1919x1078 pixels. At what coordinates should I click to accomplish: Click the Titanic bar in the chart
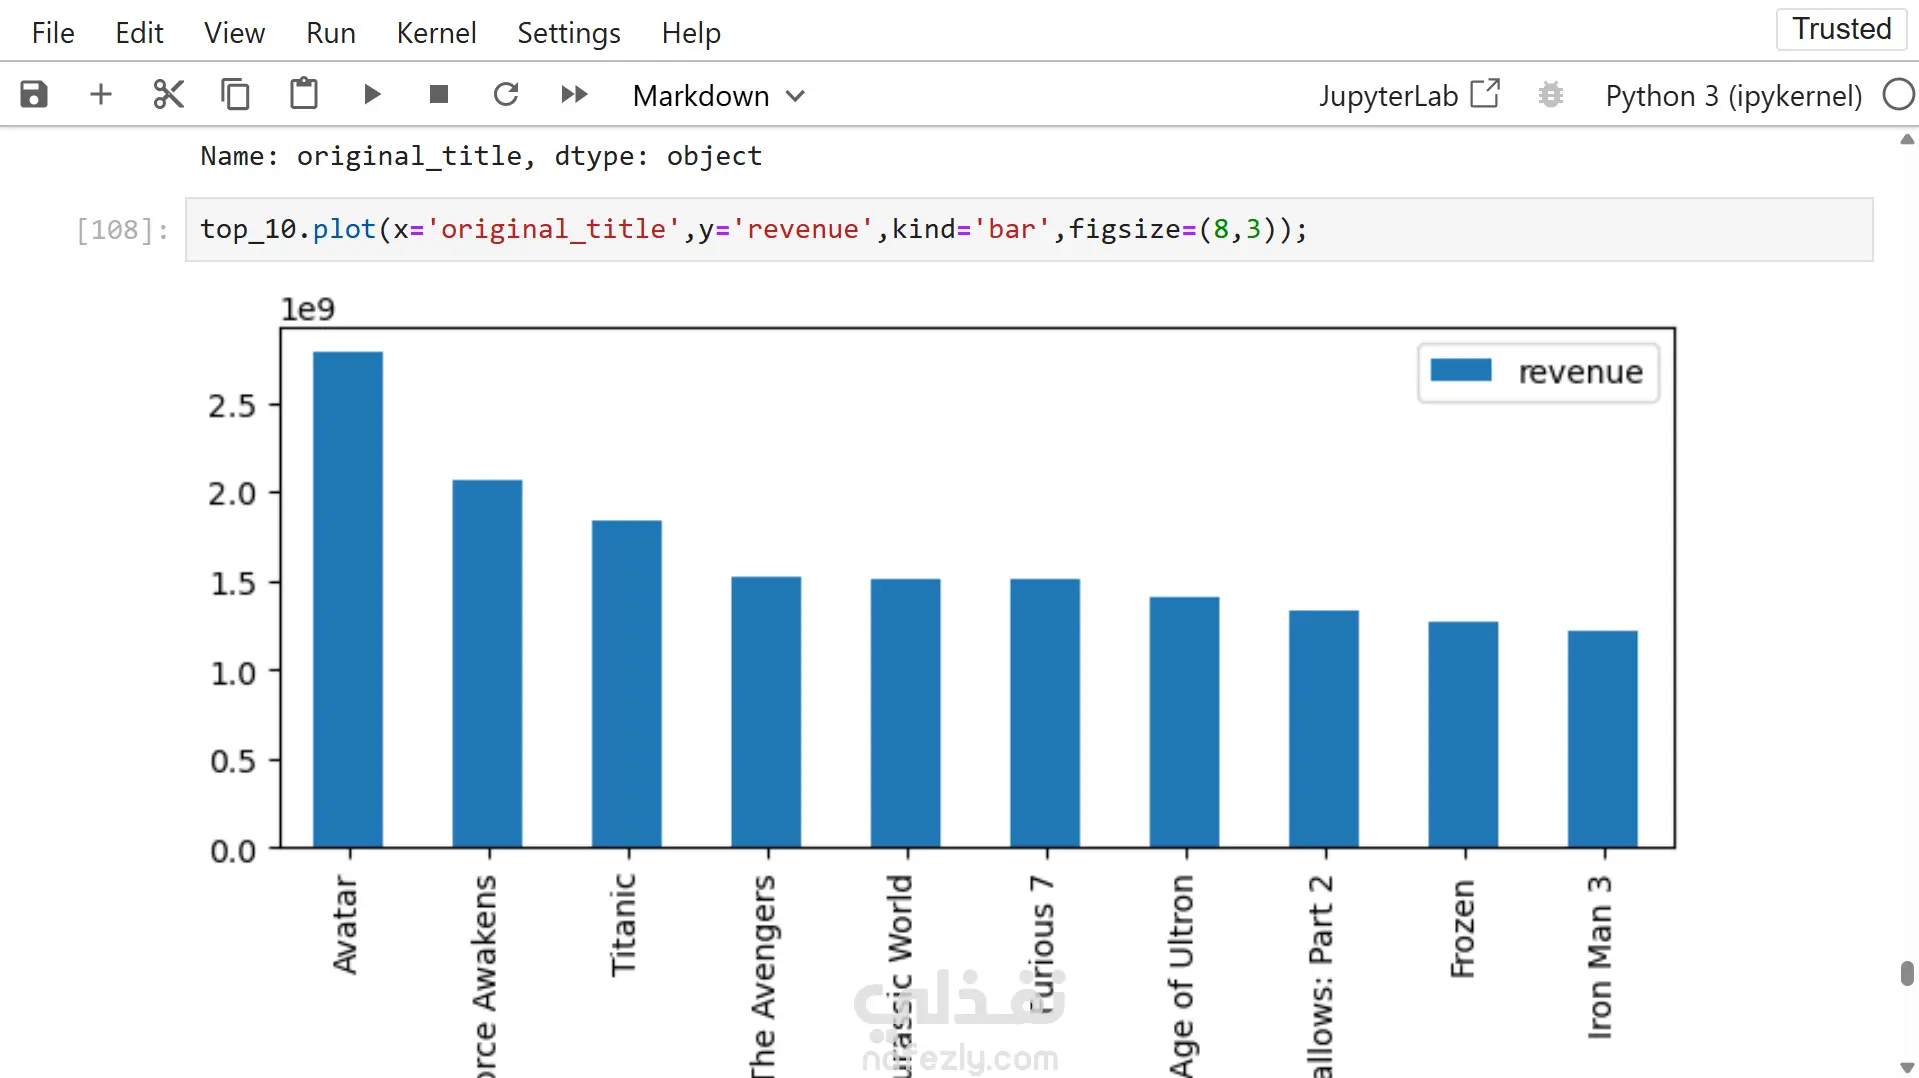[x=627, y=684]
